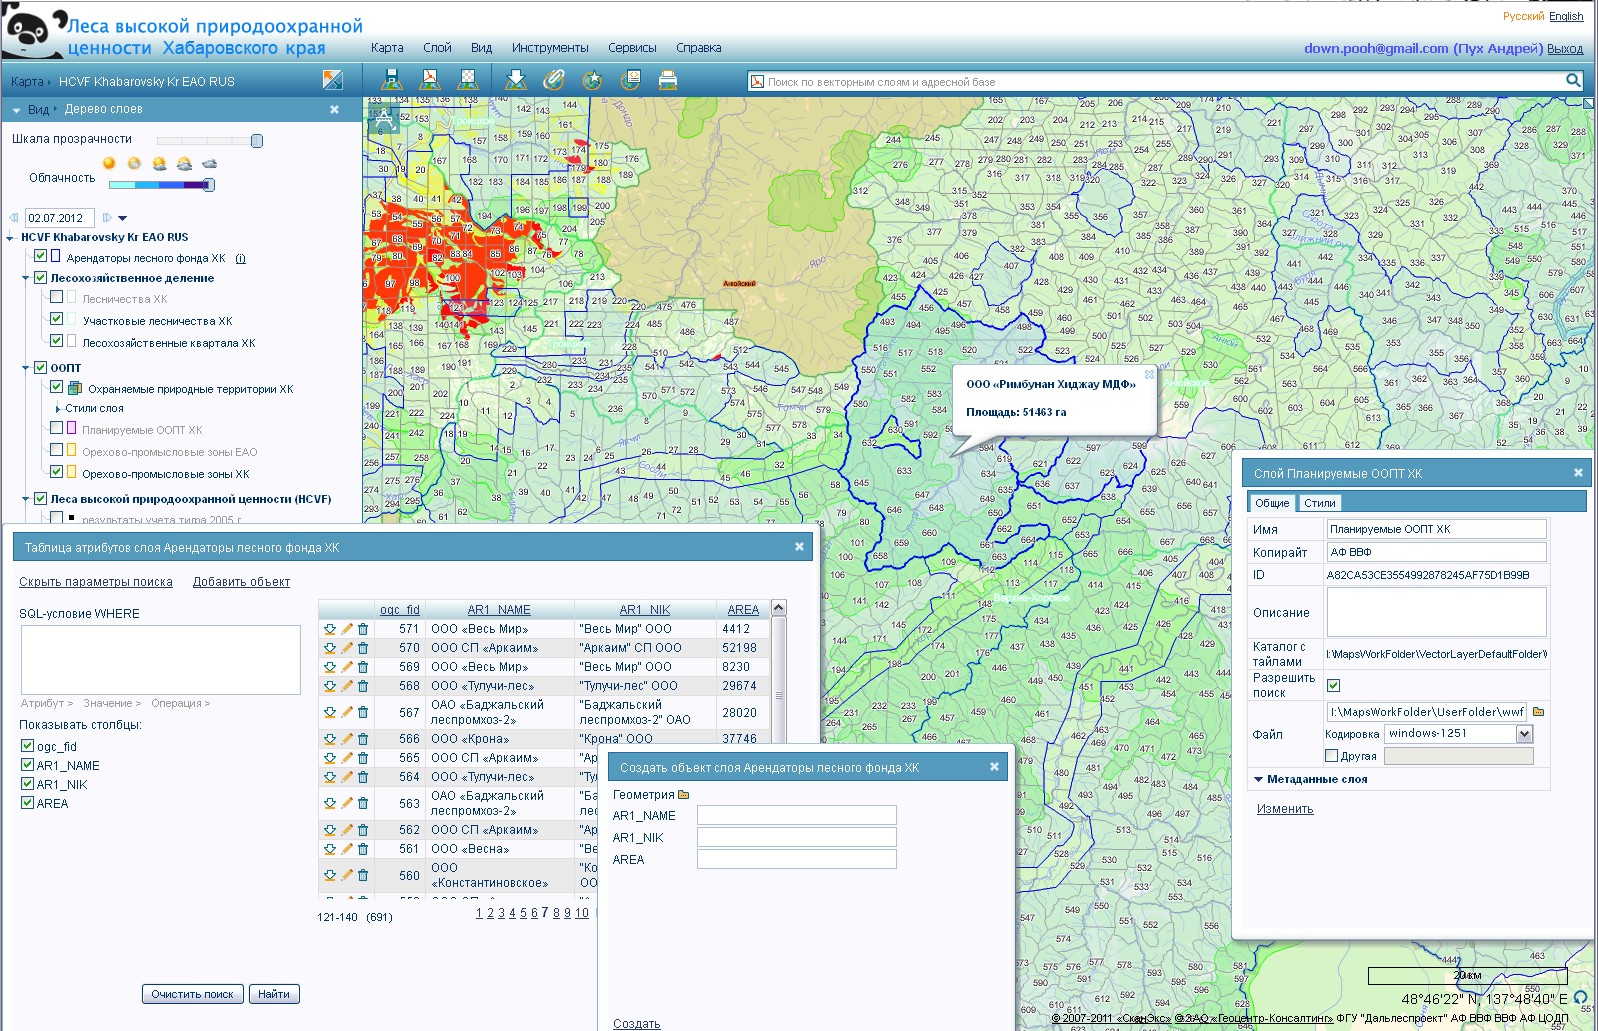Viewport: 1598px width, 1031px height.
Task: Click folder browse icon next to file path
Action: click(x=1538, y=712)
